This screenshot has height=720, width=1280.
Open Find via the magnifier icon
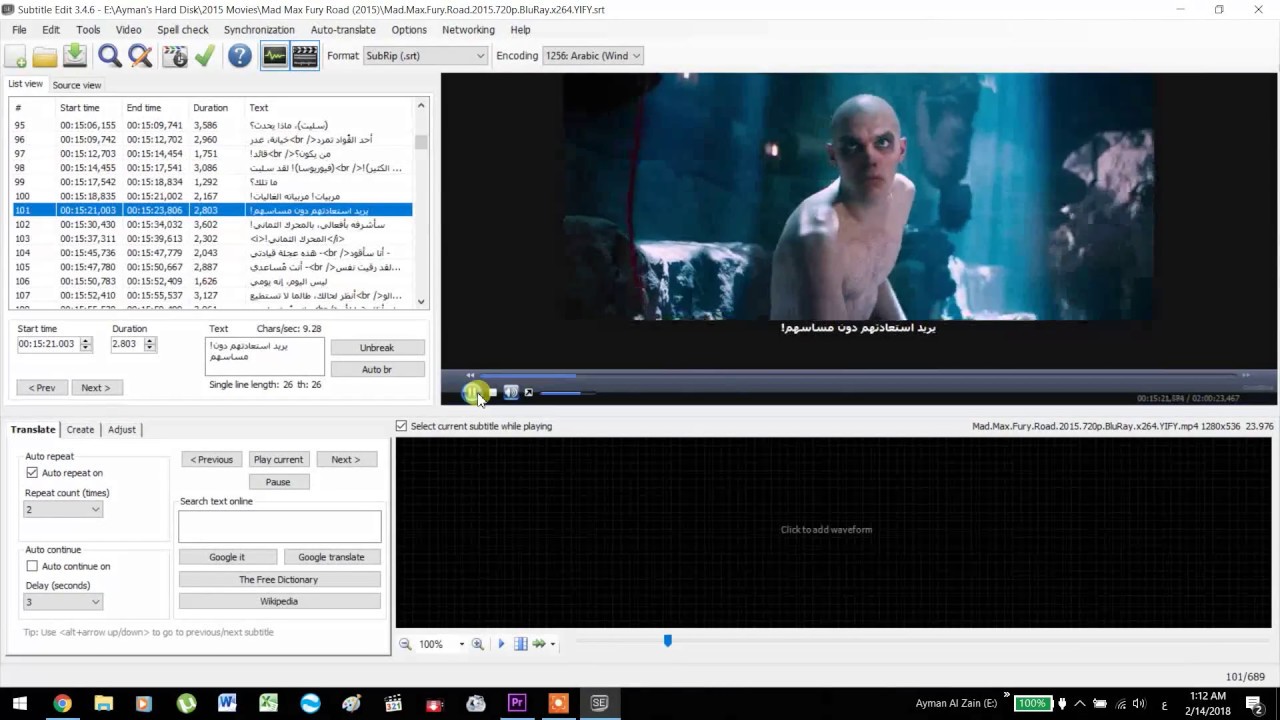(110, 56)
